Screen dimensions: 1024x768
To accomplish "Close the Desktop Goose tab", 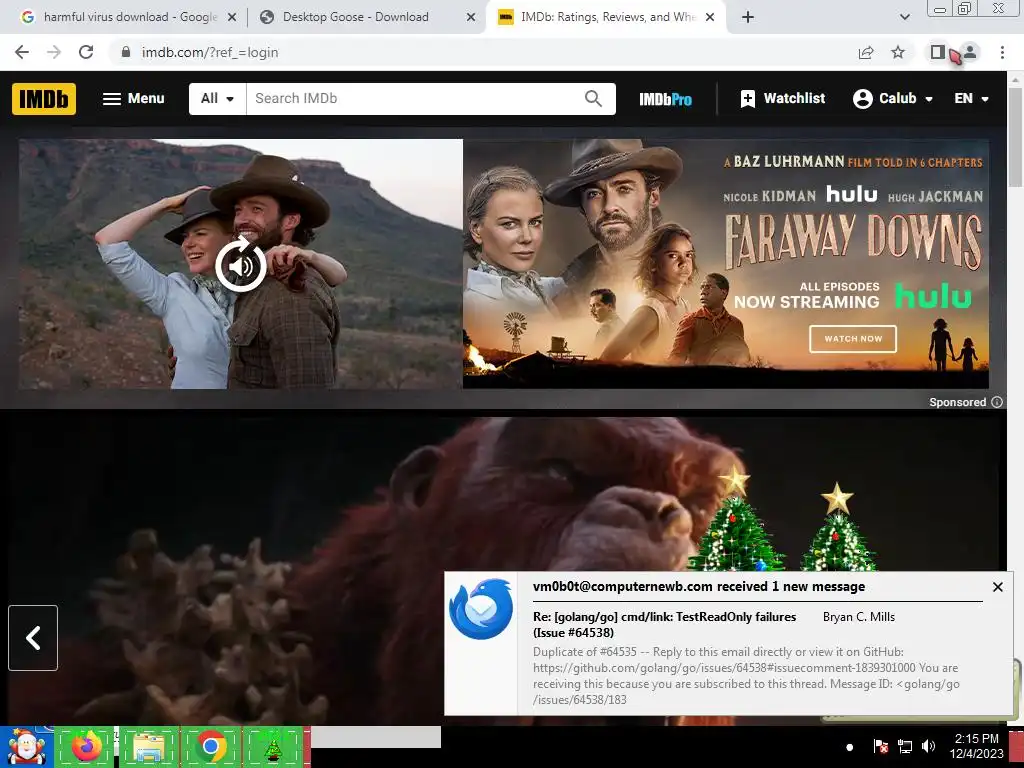I will pos(471,18).
